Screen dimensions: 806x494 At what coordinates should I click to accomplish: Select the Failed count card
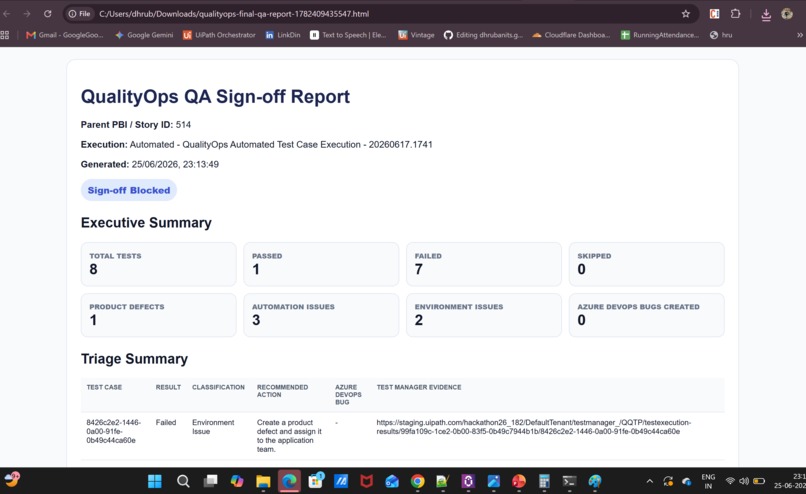pos(484,264)
